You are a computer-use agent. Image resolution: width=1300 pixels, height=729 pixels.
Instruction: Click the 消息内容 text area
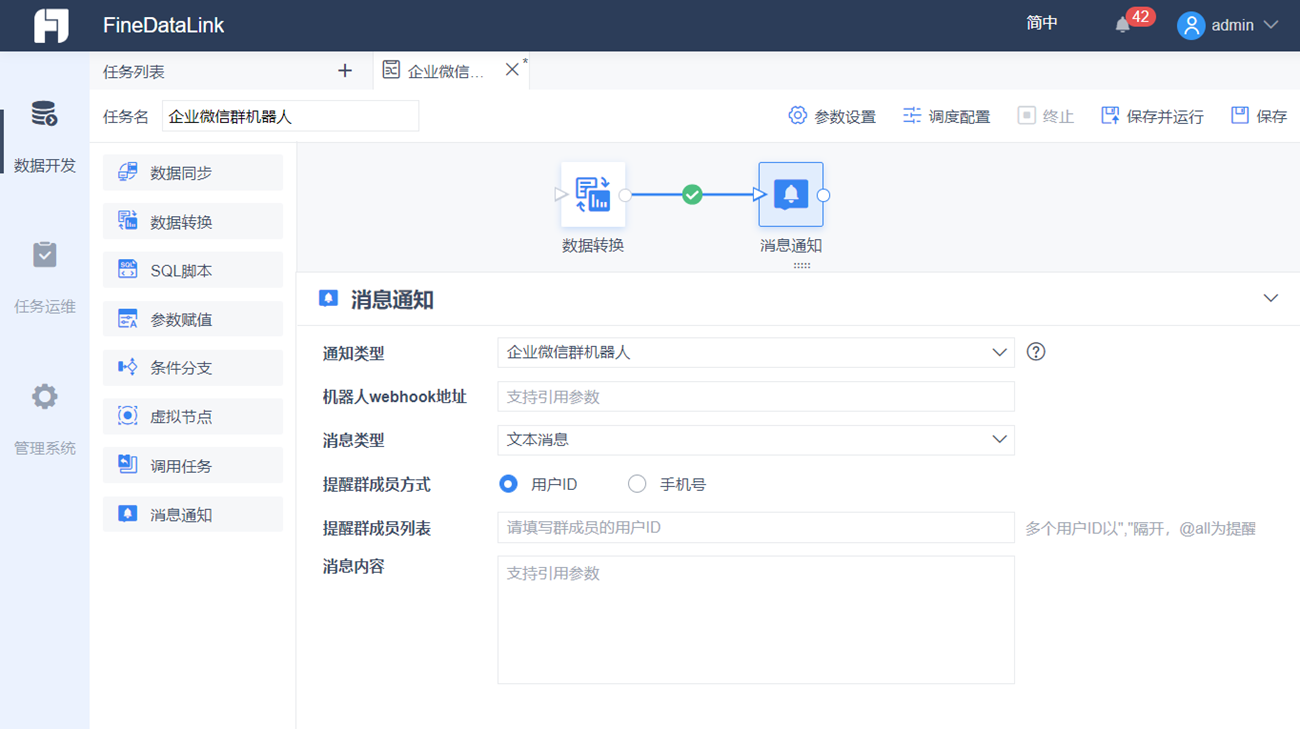click(756, 620)
